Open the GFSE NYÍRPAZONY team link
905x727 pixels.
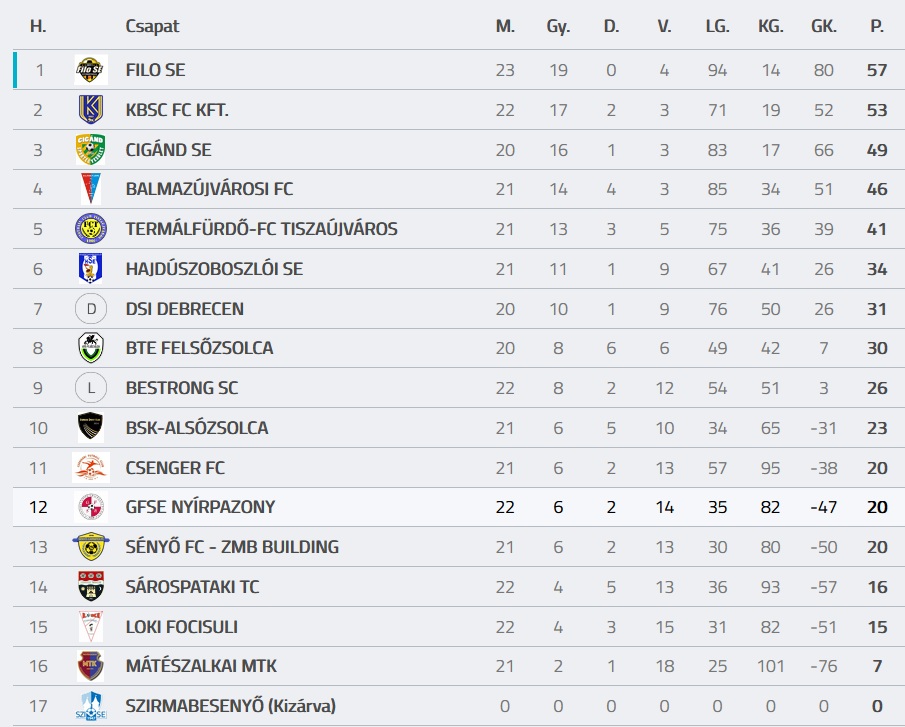[200, 508]
